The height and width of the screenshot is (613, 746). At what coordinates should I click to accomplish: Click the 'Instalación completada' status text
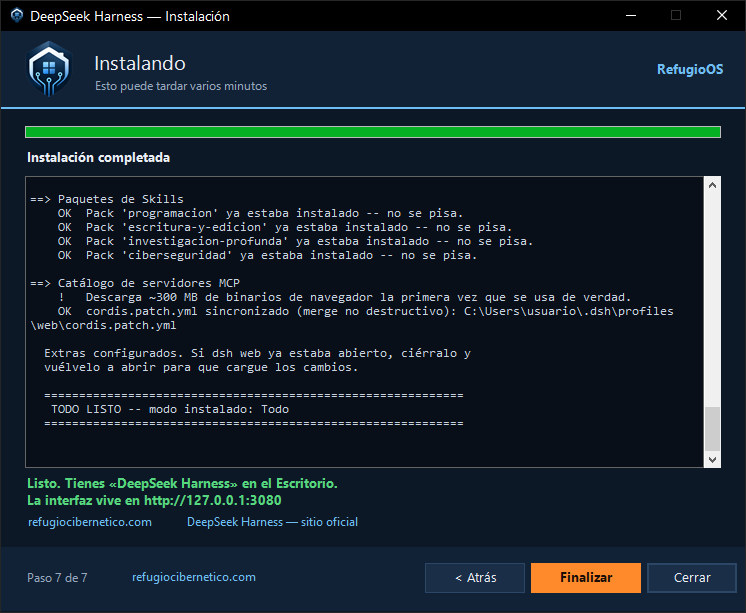(x=98, y=158)
